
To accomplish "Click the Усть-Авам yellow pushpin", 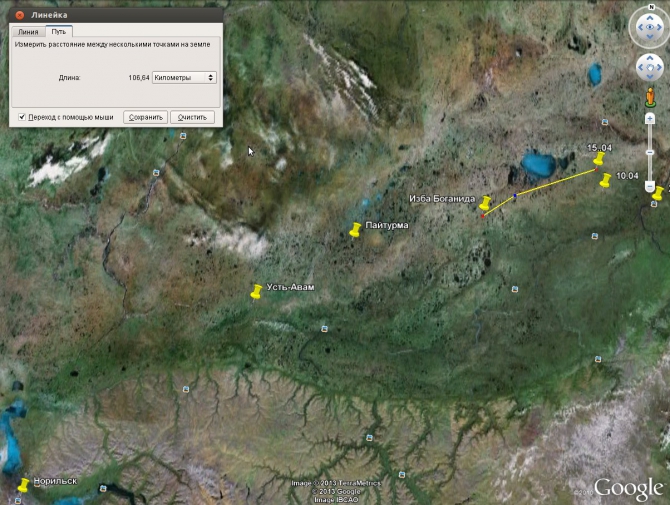I will pos(256,292).
